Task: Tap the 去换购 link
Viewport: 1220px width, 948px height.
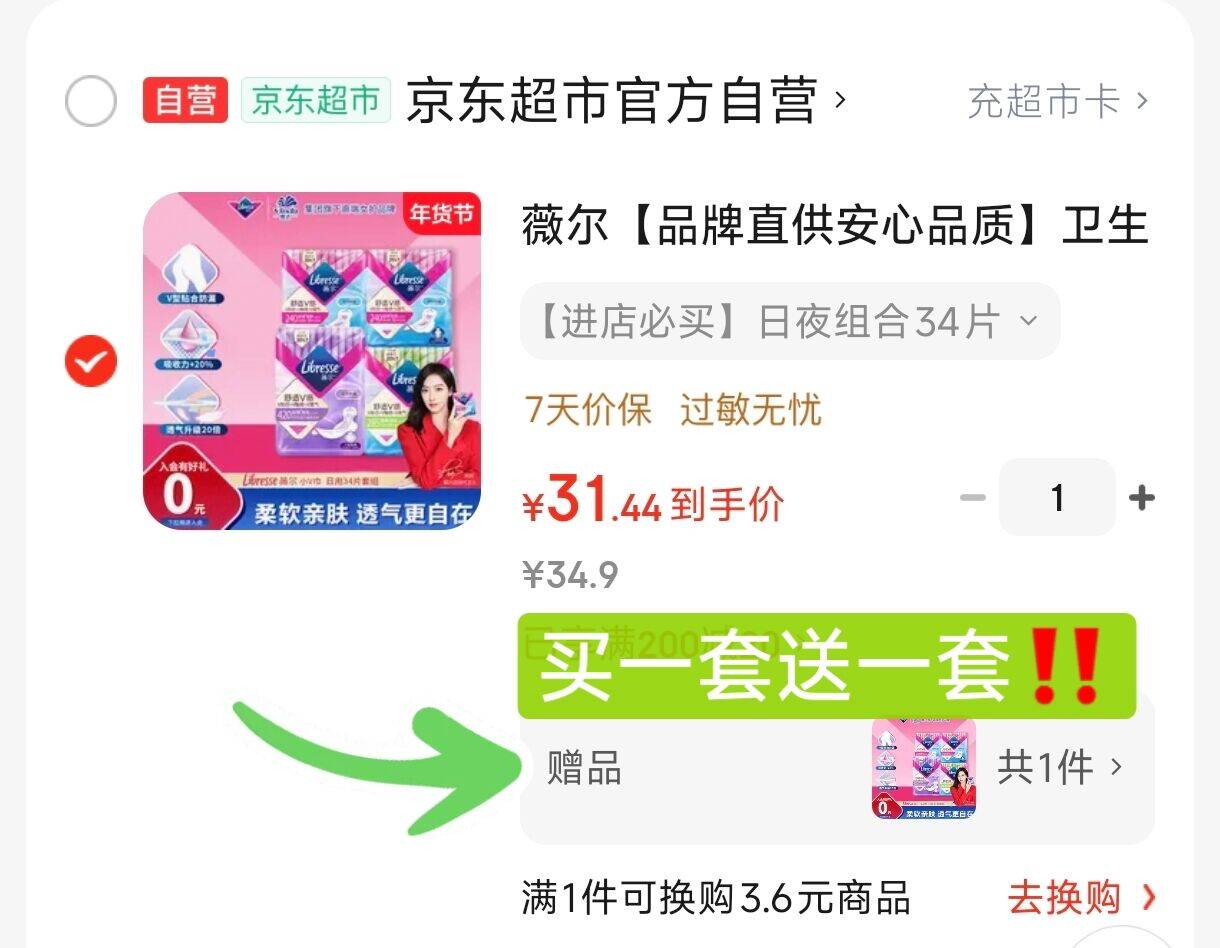Action: [1064, 897]
